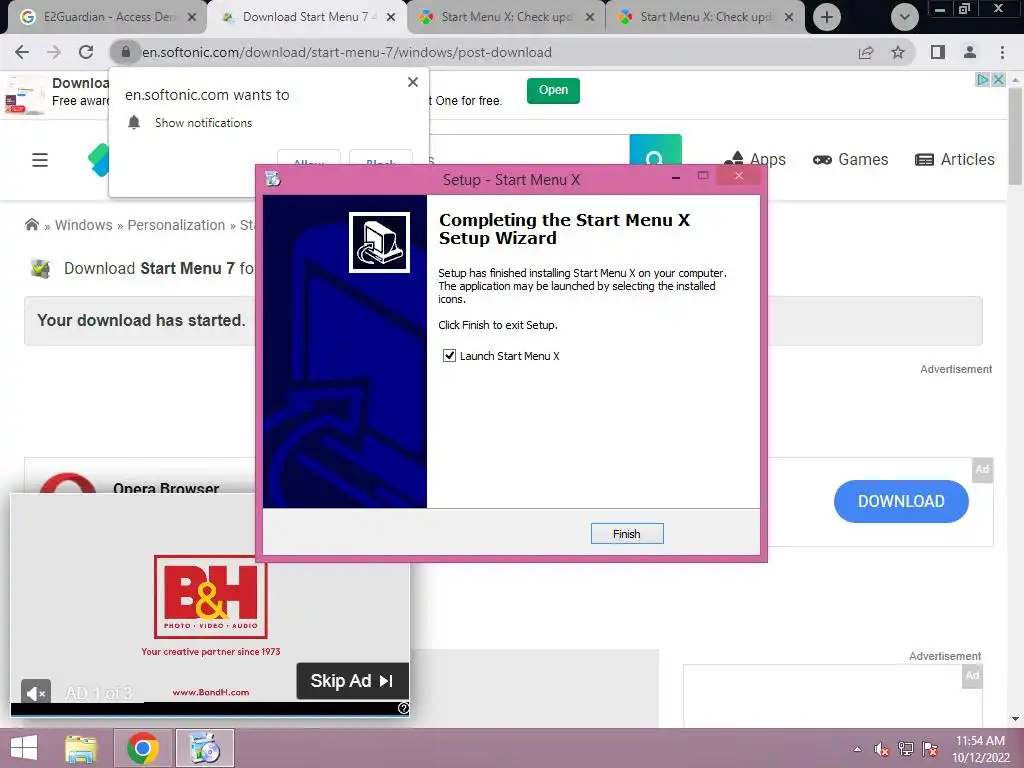Open Apps section on Softonic

pos(755,159)
